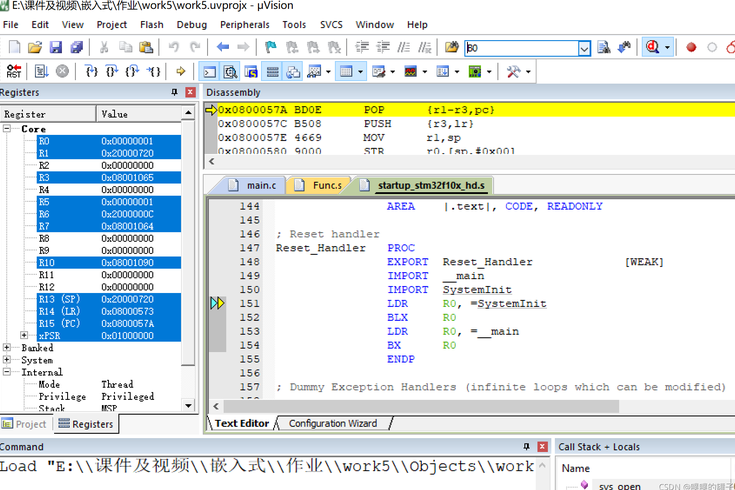The width and height of the screenshot is (735, 490).
Task: Navigate backwards with the blue back arrow
Action: (223, 47)
